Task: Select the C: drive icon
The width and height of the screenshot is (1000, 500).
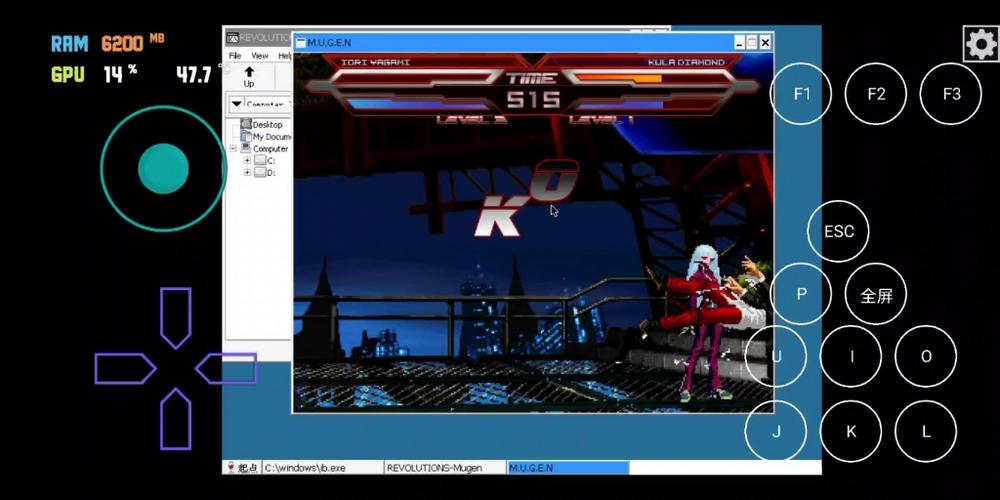Action: coord(260,161)
